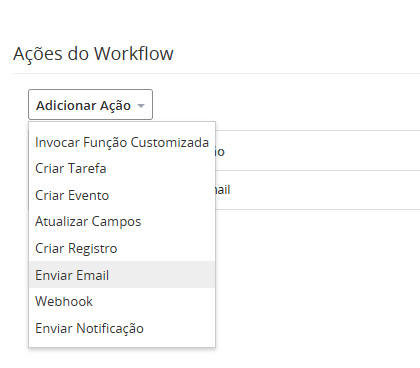Click the partially hidden row ending in 'ail'
Screen dimensions: 420x368
click(x=318, y=190)
